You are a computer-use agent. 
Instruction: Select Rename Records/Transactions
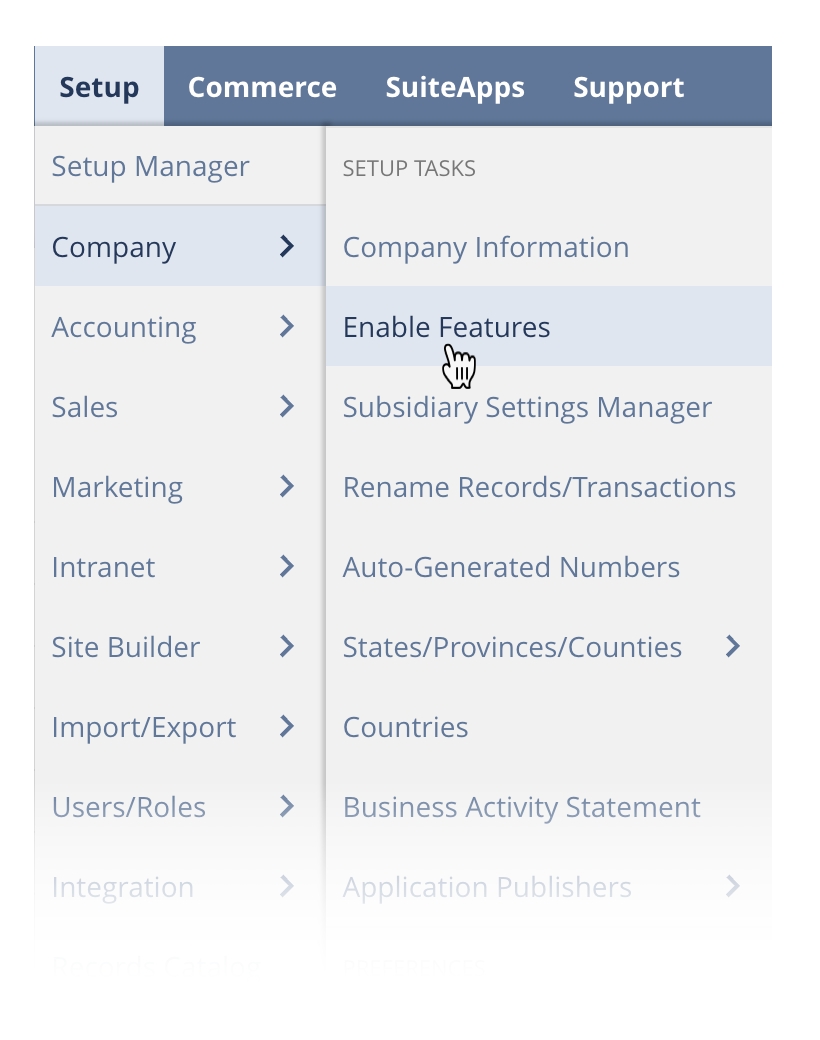[539, 487]
